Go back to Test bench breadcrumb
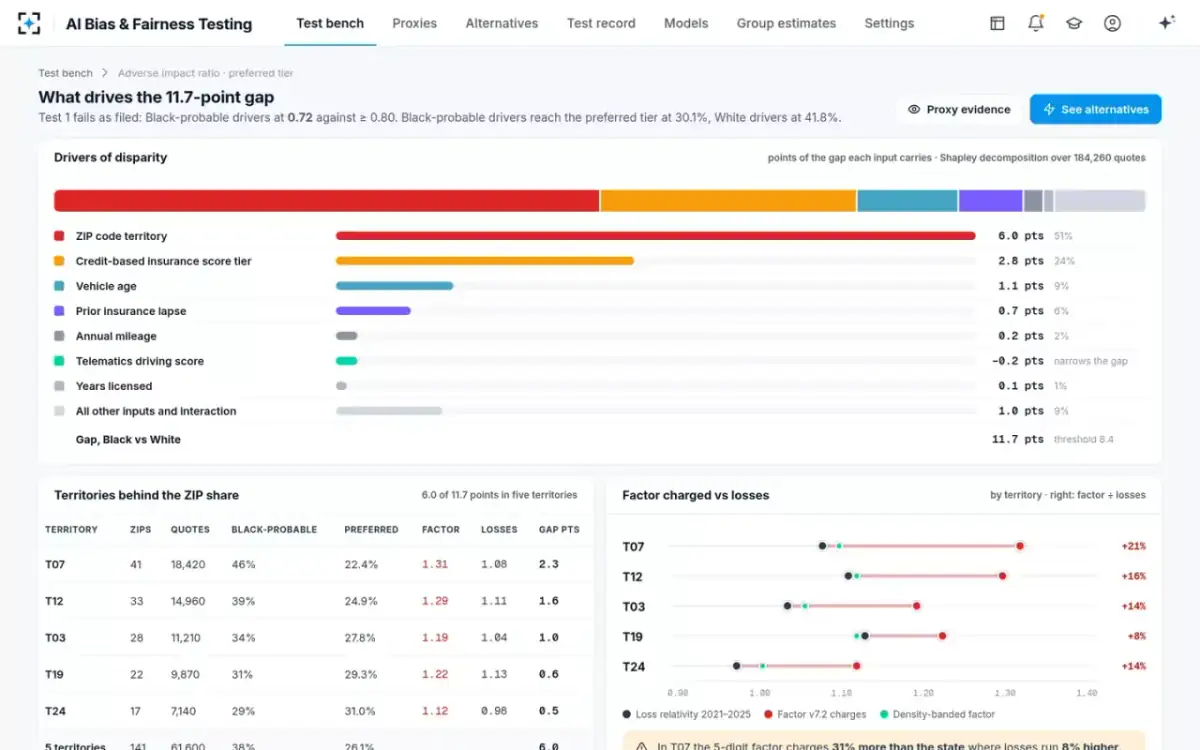The width and height of the screenshot is (1200, 750). (65, 73)
